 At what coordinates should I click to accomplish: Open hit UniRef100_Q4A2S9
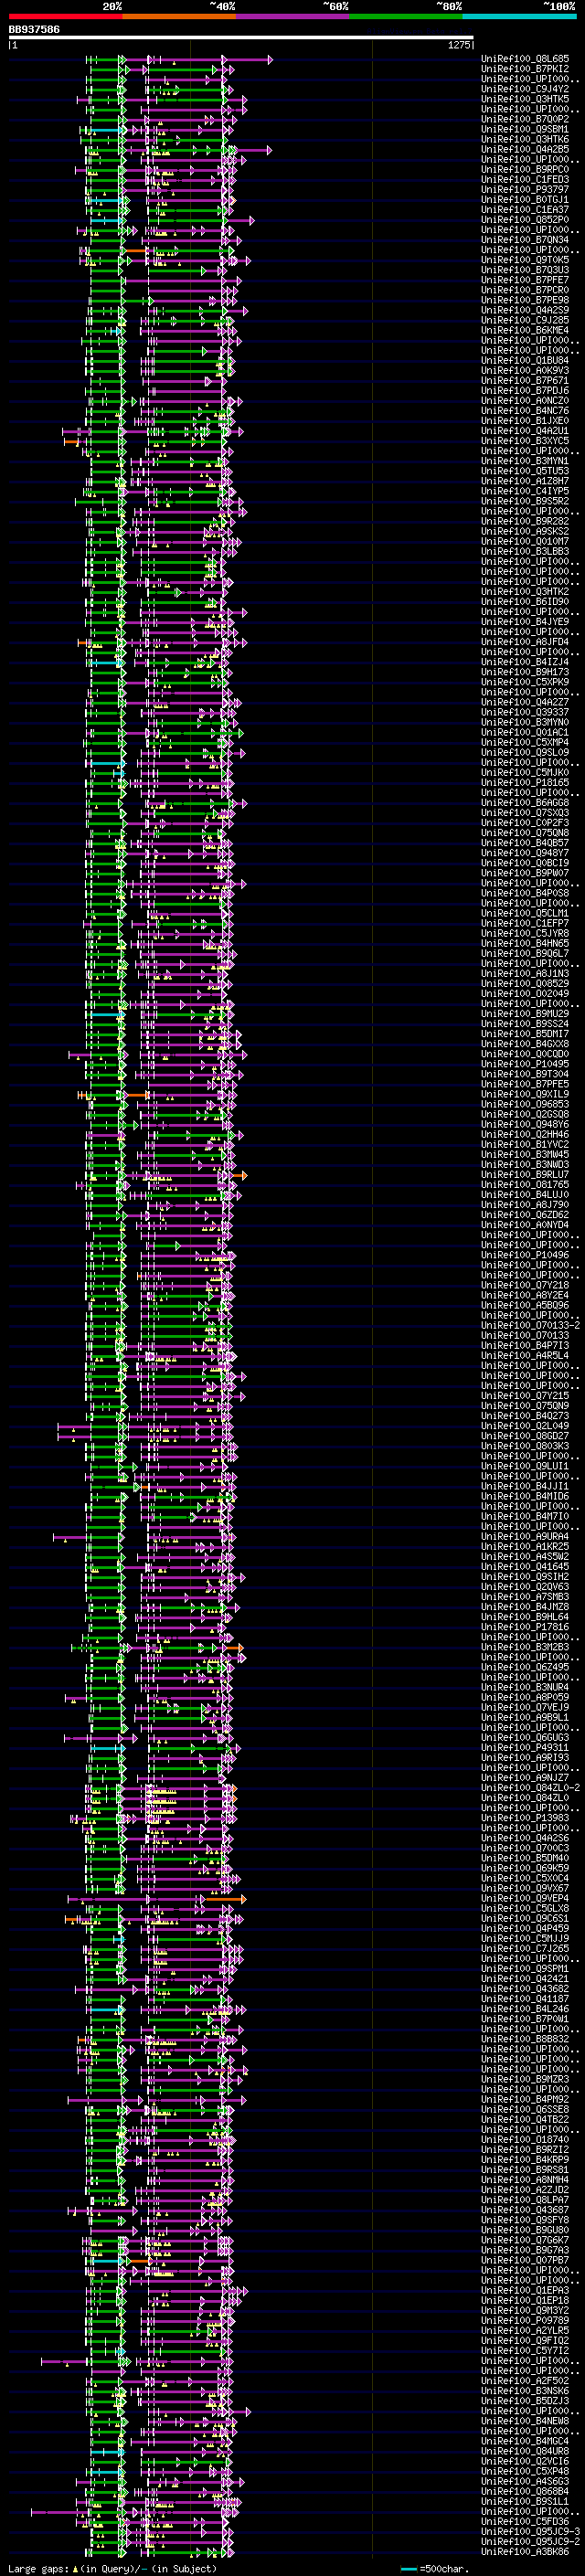525,310
